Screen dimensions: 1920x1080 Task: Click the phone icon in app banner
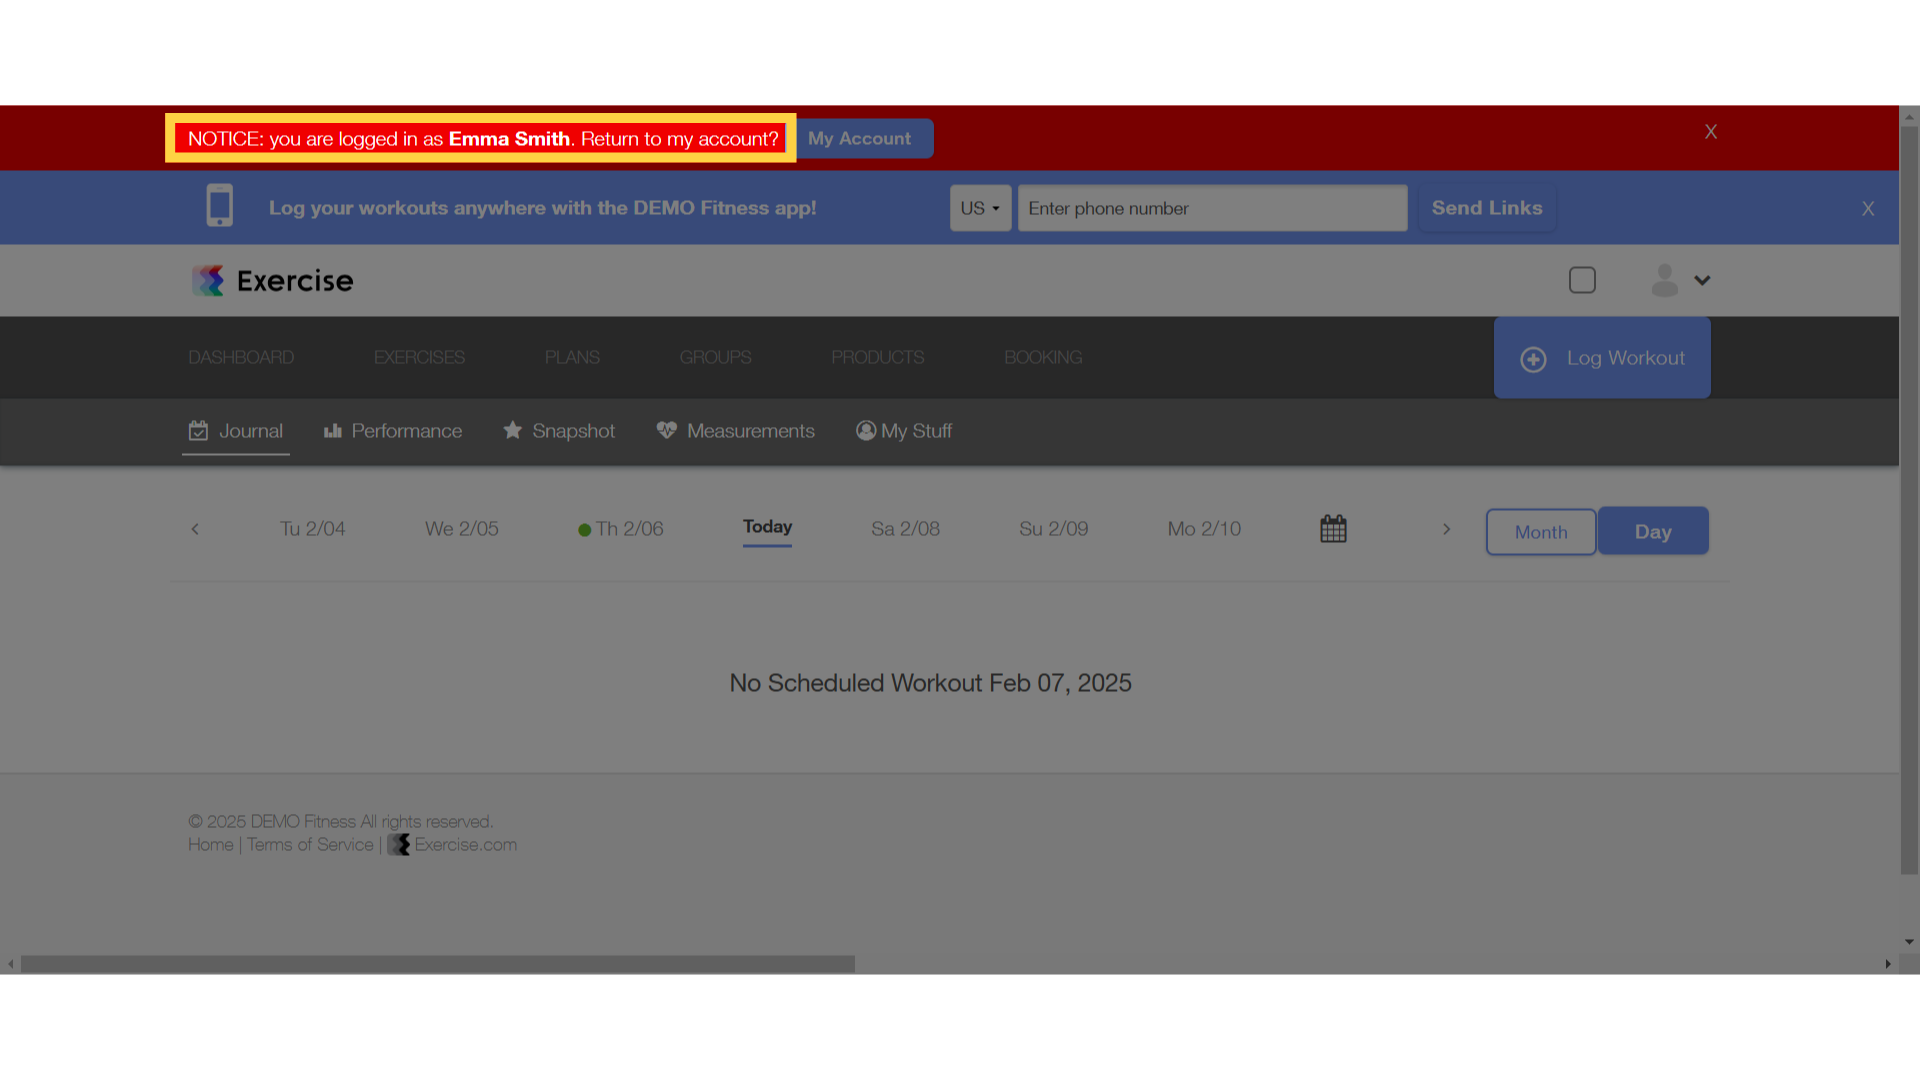point(220,206)
